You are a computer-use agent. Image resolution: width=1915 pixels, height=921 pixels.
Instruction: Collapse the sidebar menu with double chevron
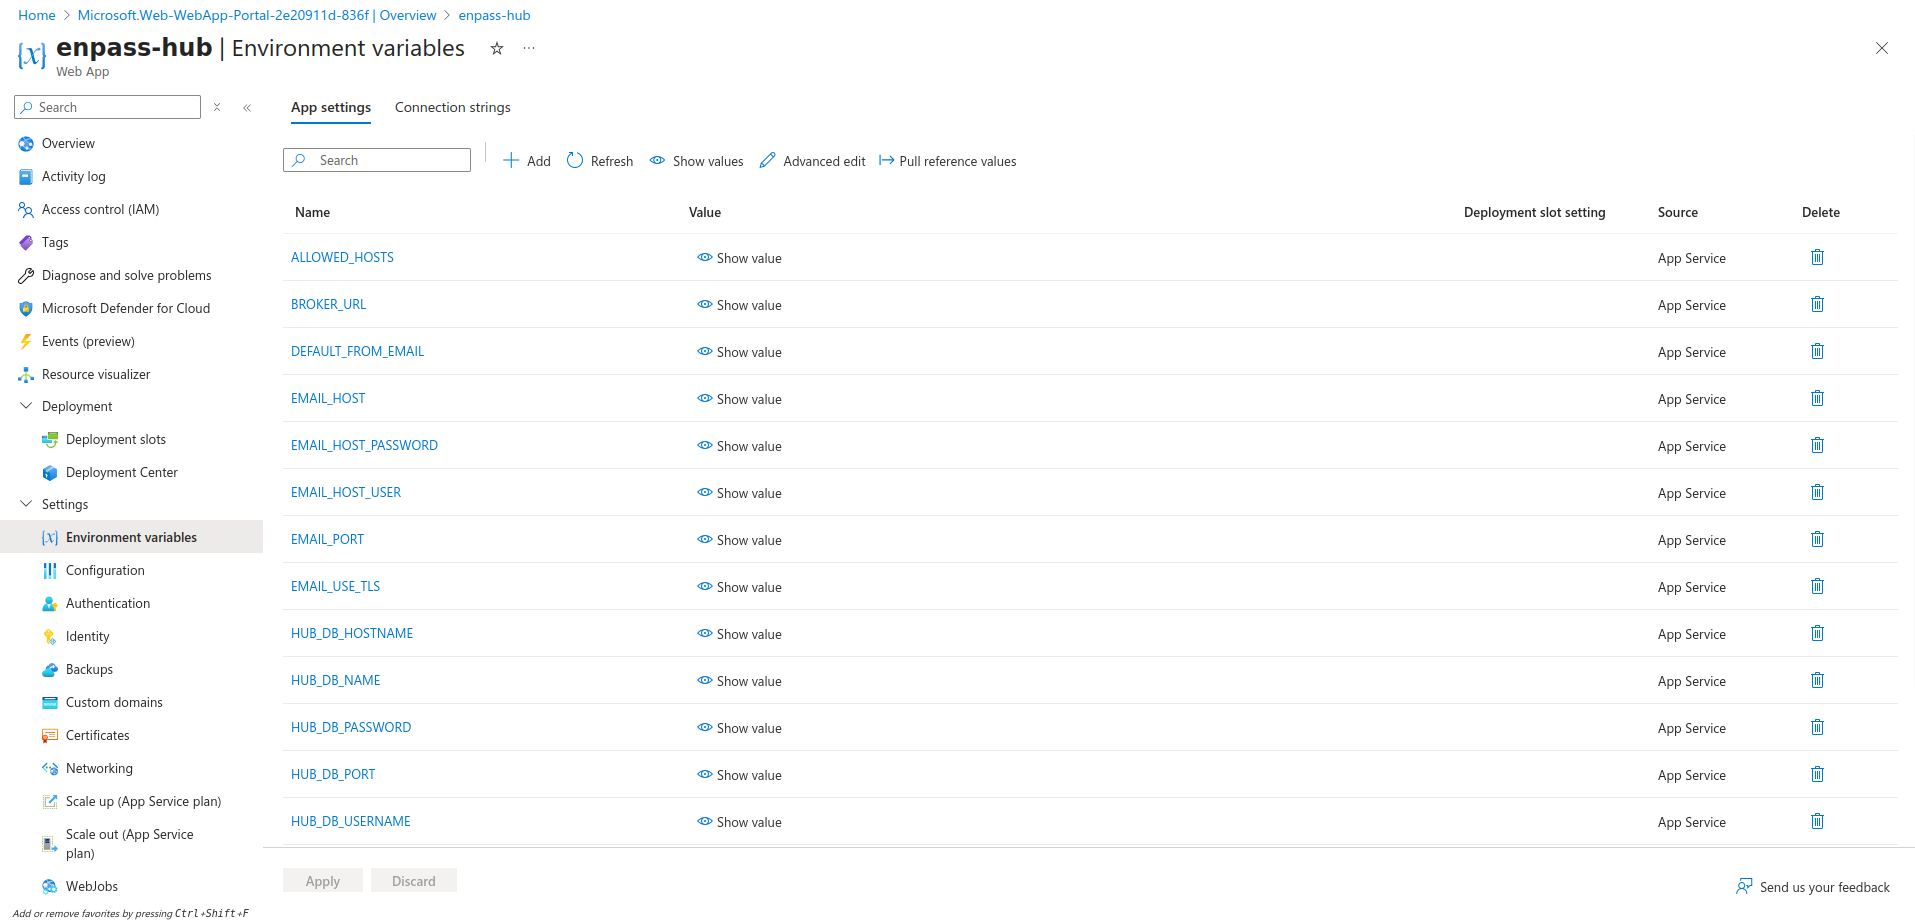[247, 107]
